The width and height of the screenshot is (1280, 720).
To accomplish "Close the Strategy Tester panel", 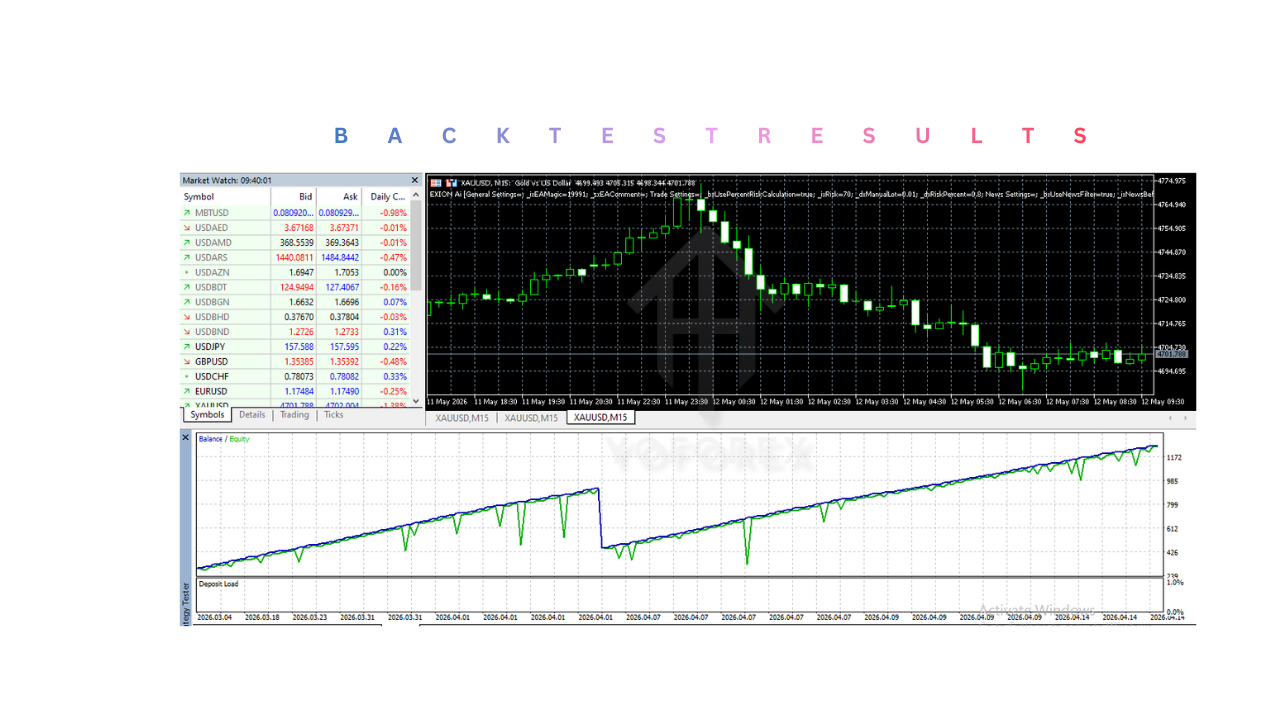I will click(185, 438).
